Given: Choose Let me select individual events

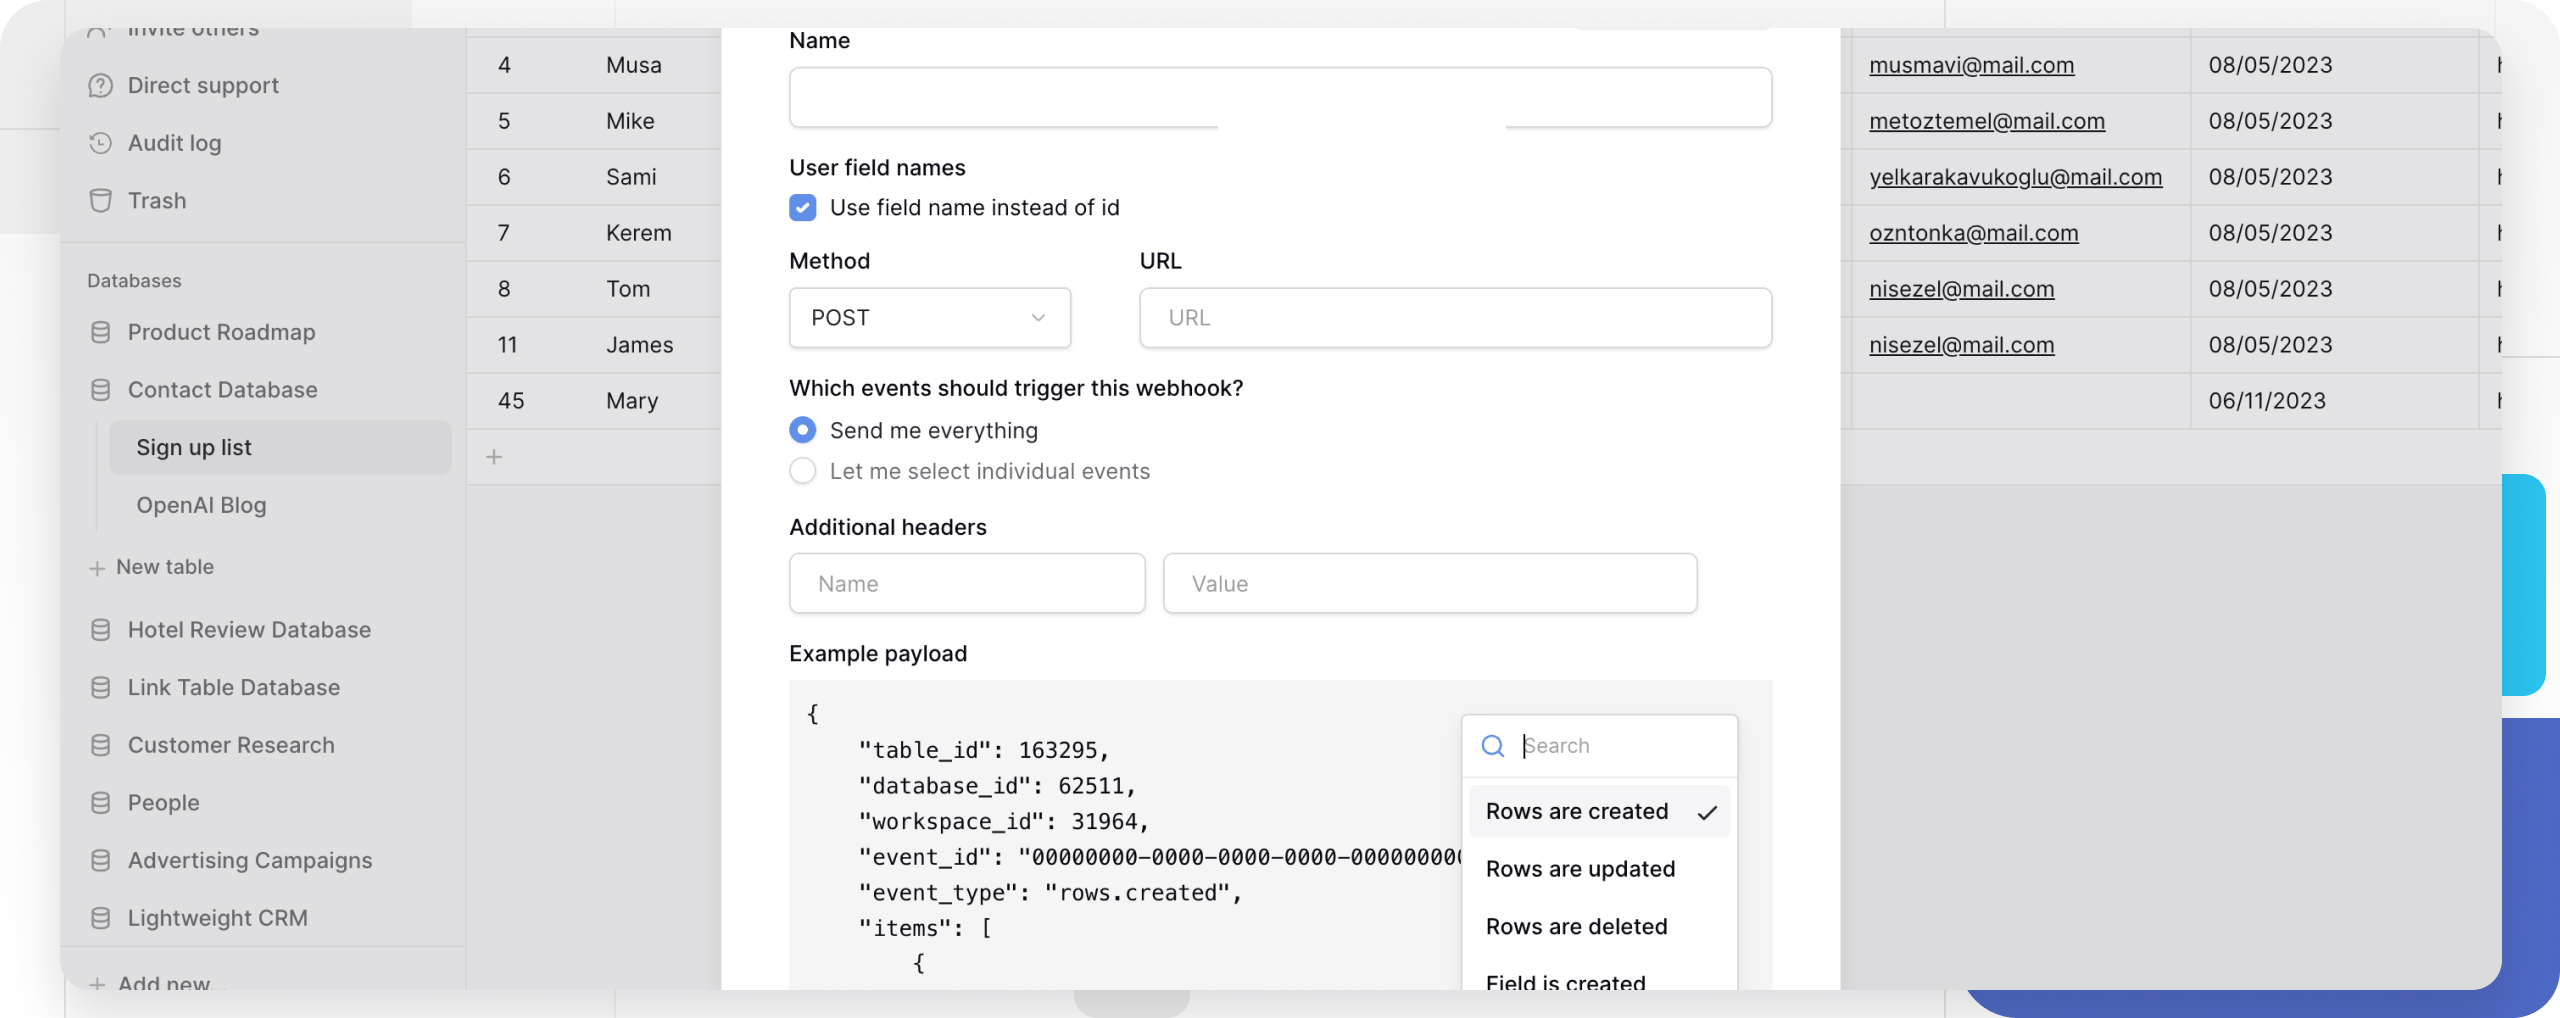Looking at the screenshot, I should (802, 471).
